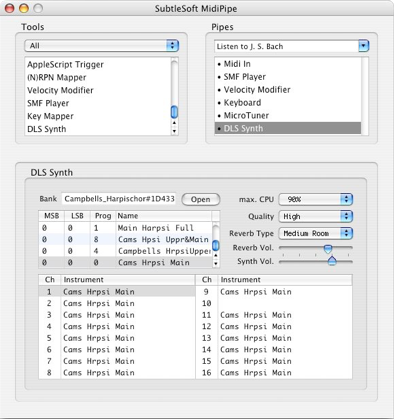
Task: Select channel 12 instrument row
Action: click(x=274, y=326)
